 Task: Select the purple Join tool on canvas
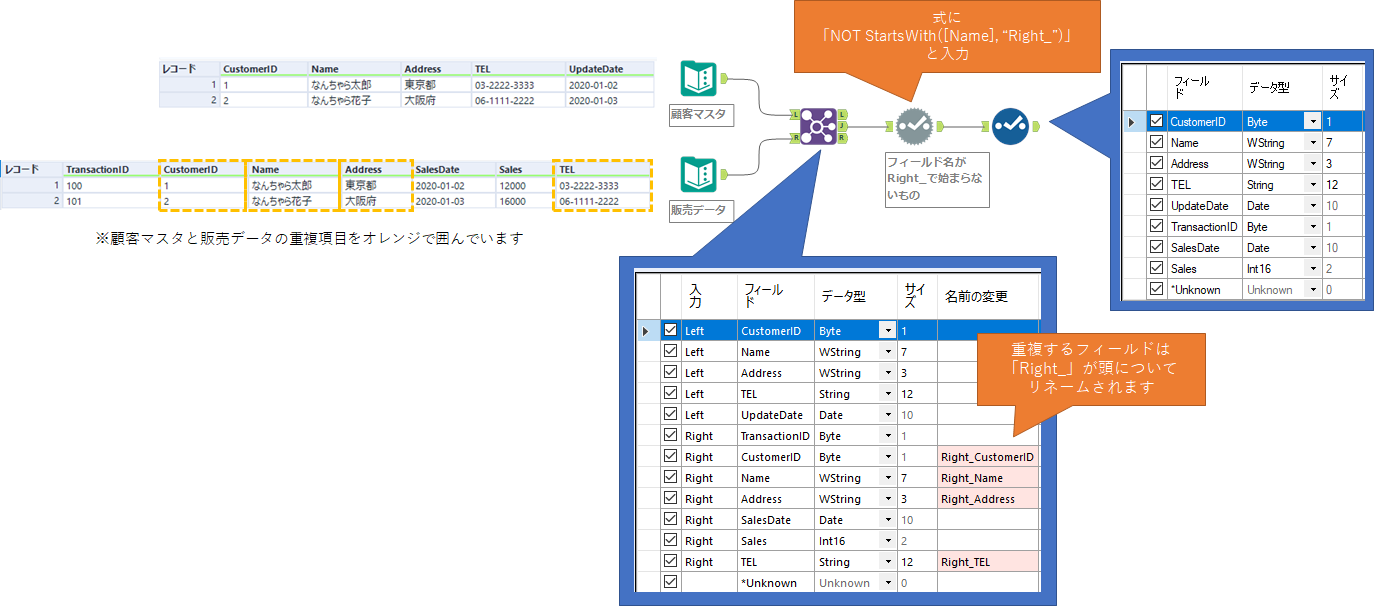coord(818,126)
